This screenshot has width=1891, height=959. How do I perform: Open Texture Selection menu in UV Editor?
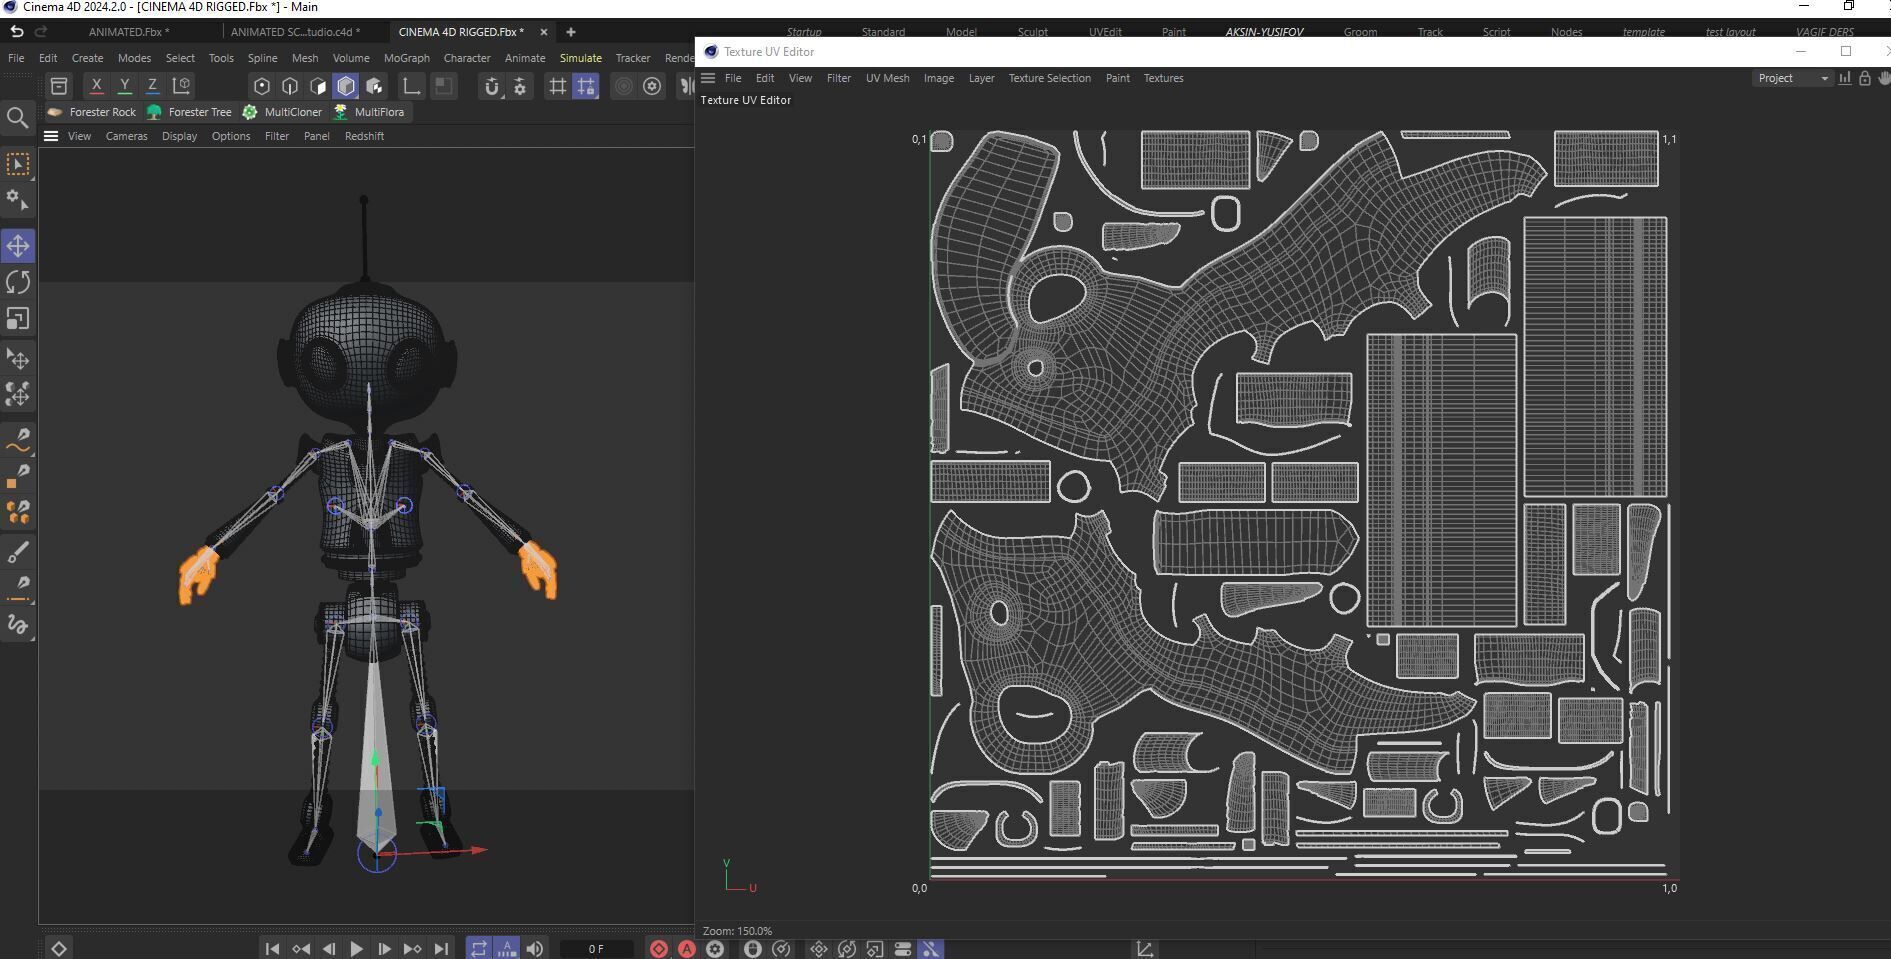coord(1049,78)
